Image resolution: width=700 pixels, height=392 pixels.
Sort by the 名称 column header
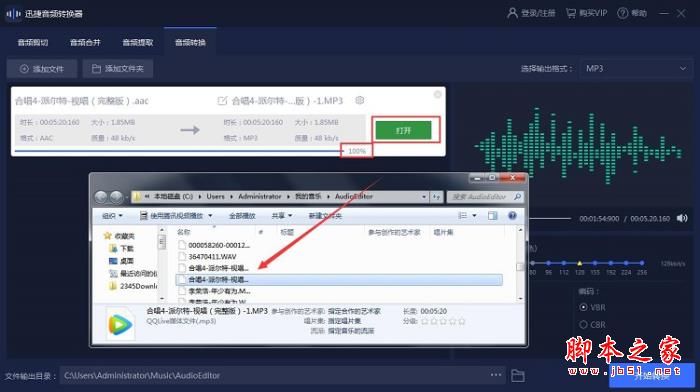(x=183, y=232)
